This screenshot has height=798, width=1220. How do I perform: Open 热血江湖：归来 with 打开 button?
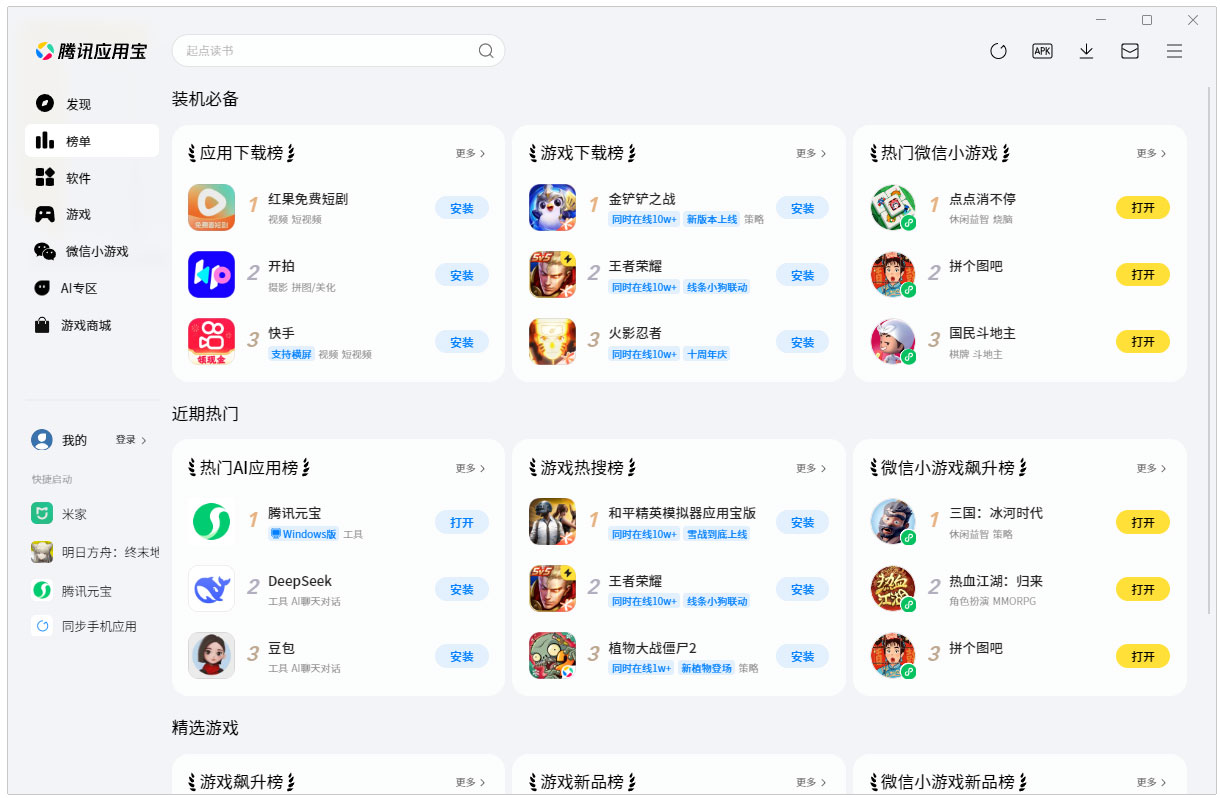[x=1143, y=589]
